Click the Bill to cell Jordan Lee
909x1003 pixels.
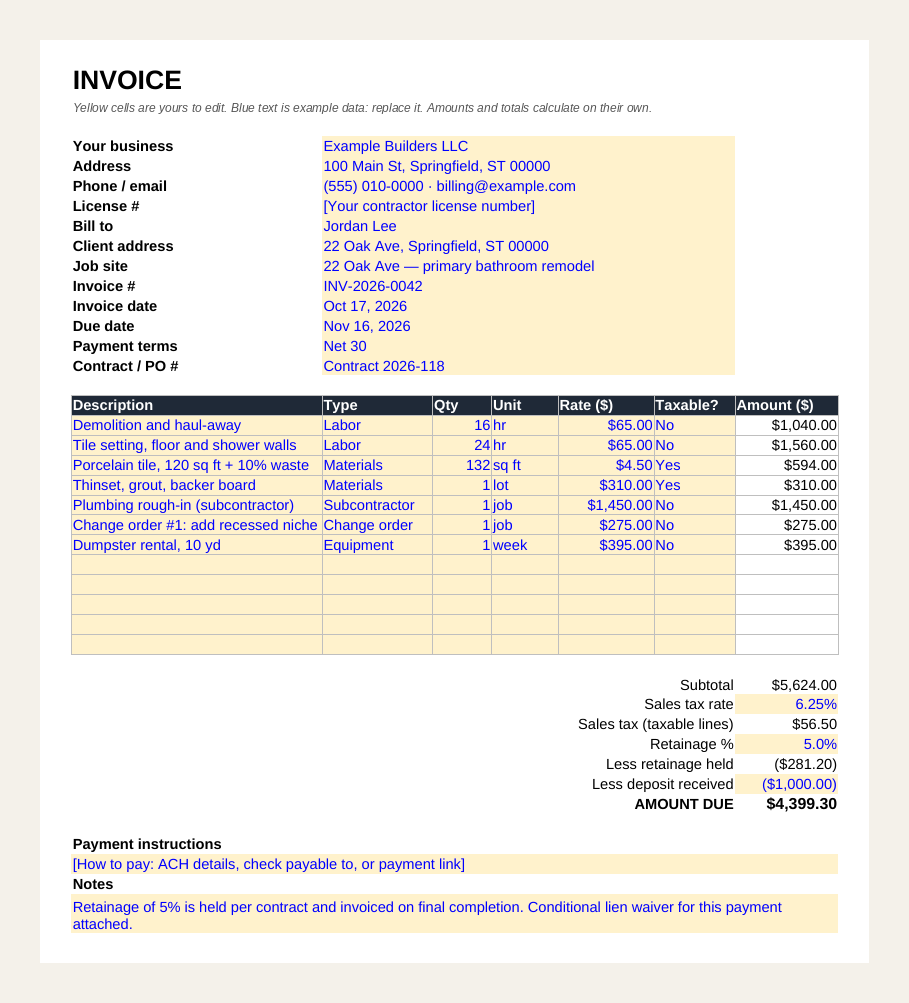click(x=528, y=226)
